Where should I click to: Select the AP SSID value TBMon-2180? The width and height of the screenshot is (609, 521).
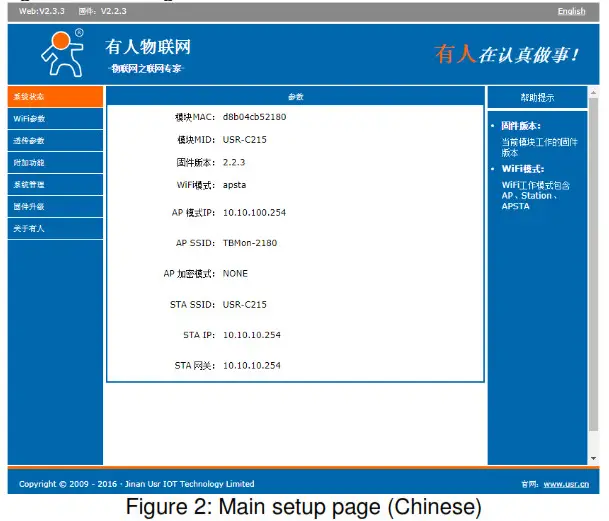pyautogui.click(x=250, y=243)
